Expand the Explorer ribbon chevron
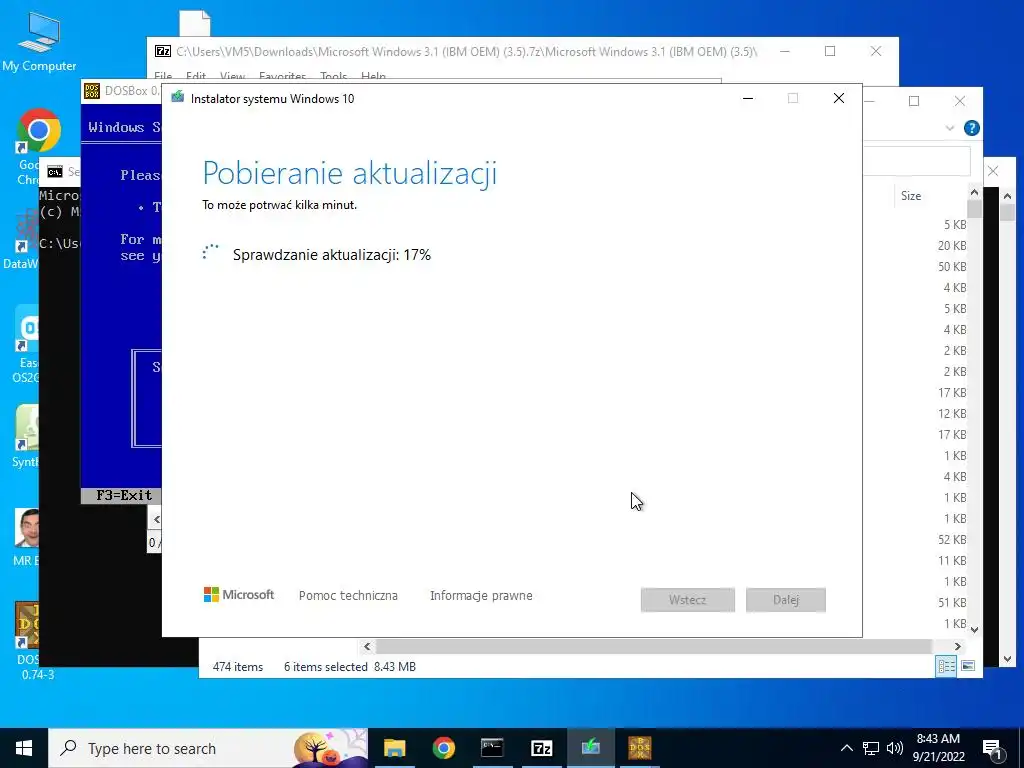The width and height of the screenshot is (1024, 768). click(x=950, y=128)
